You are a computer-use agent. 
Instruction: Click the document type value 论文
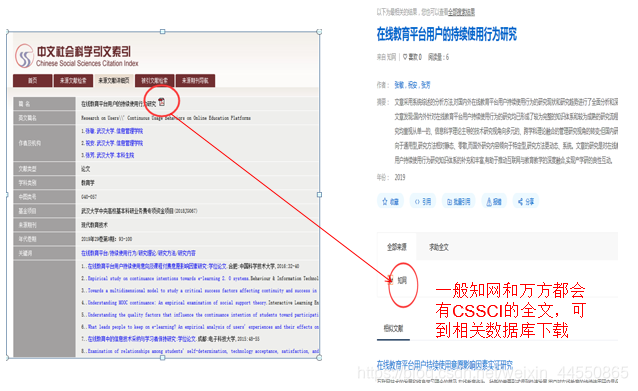86,169
